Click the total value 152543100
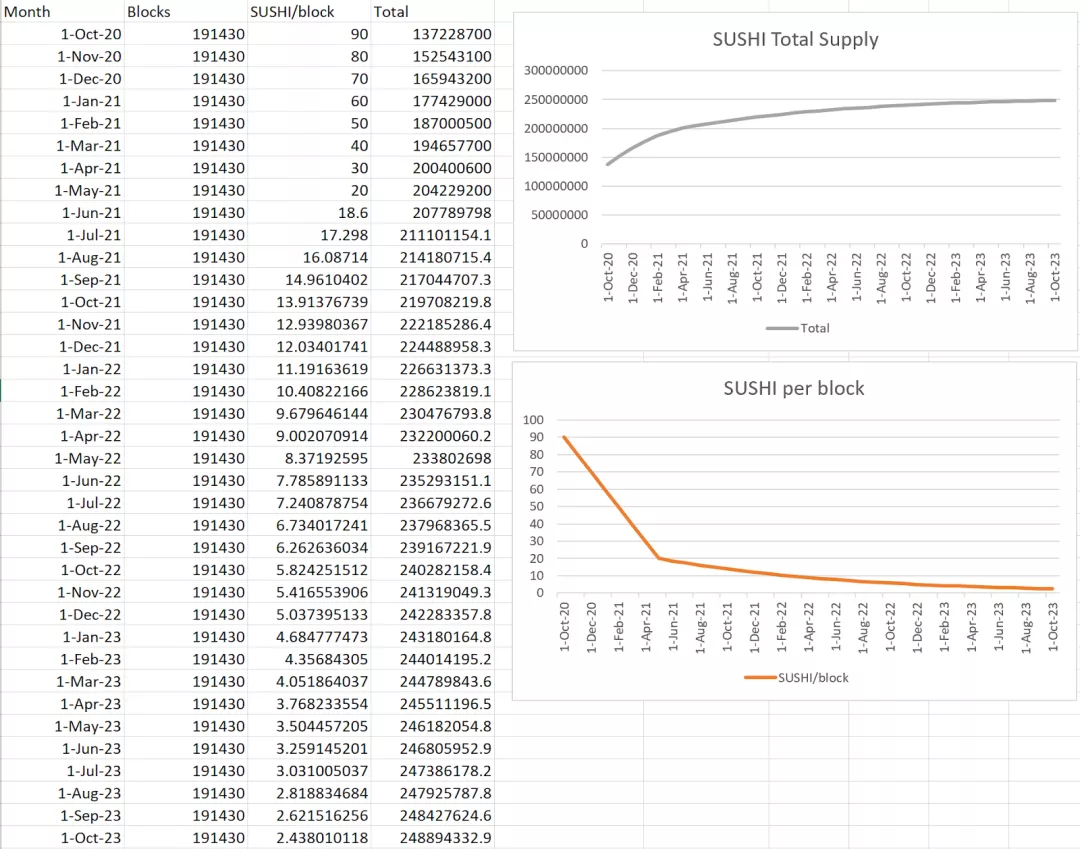Viewport: 1080px width, 849px height. click(432, 56)
